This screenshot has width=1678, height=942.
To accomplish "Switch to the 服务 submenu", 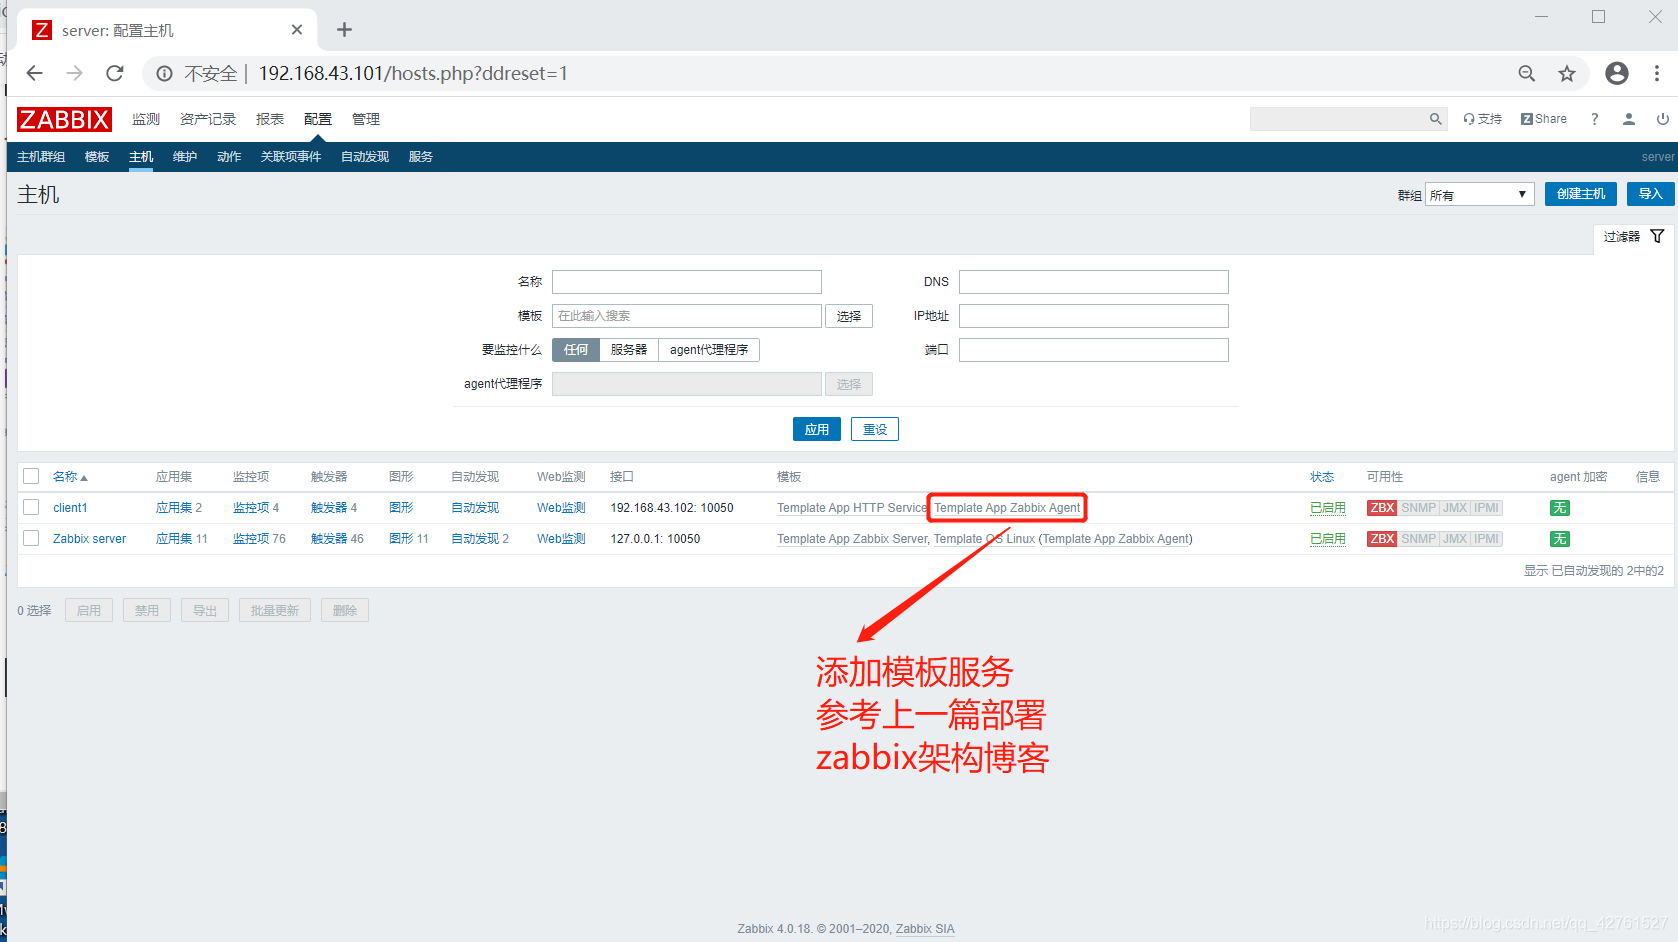I will 421,157.
